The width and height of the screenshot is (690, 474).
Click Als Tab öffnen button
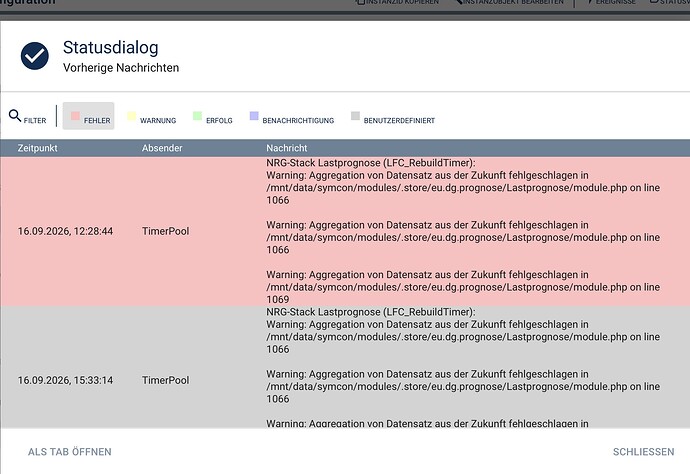[70, 452]
